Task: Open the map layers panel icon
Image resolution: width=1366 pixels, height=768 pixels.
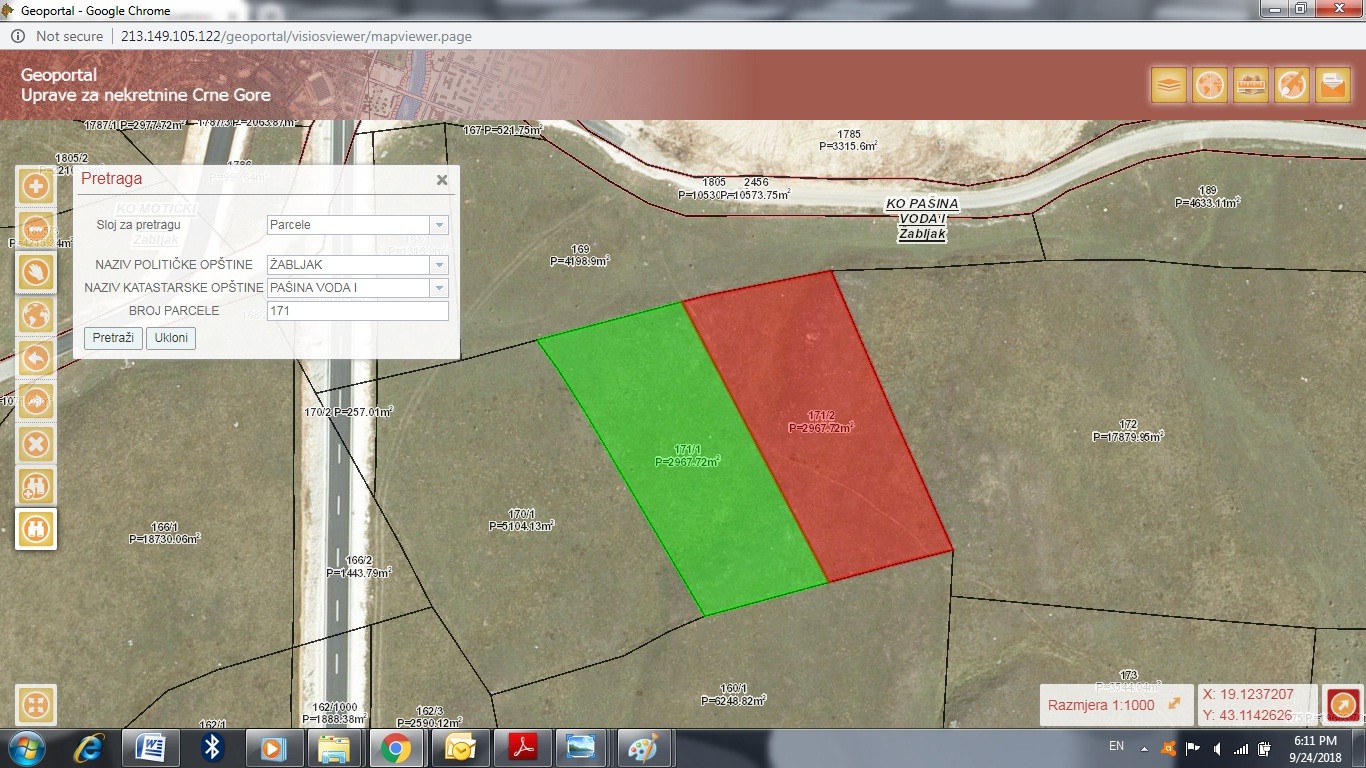Action: click(x=1169, y=85)
